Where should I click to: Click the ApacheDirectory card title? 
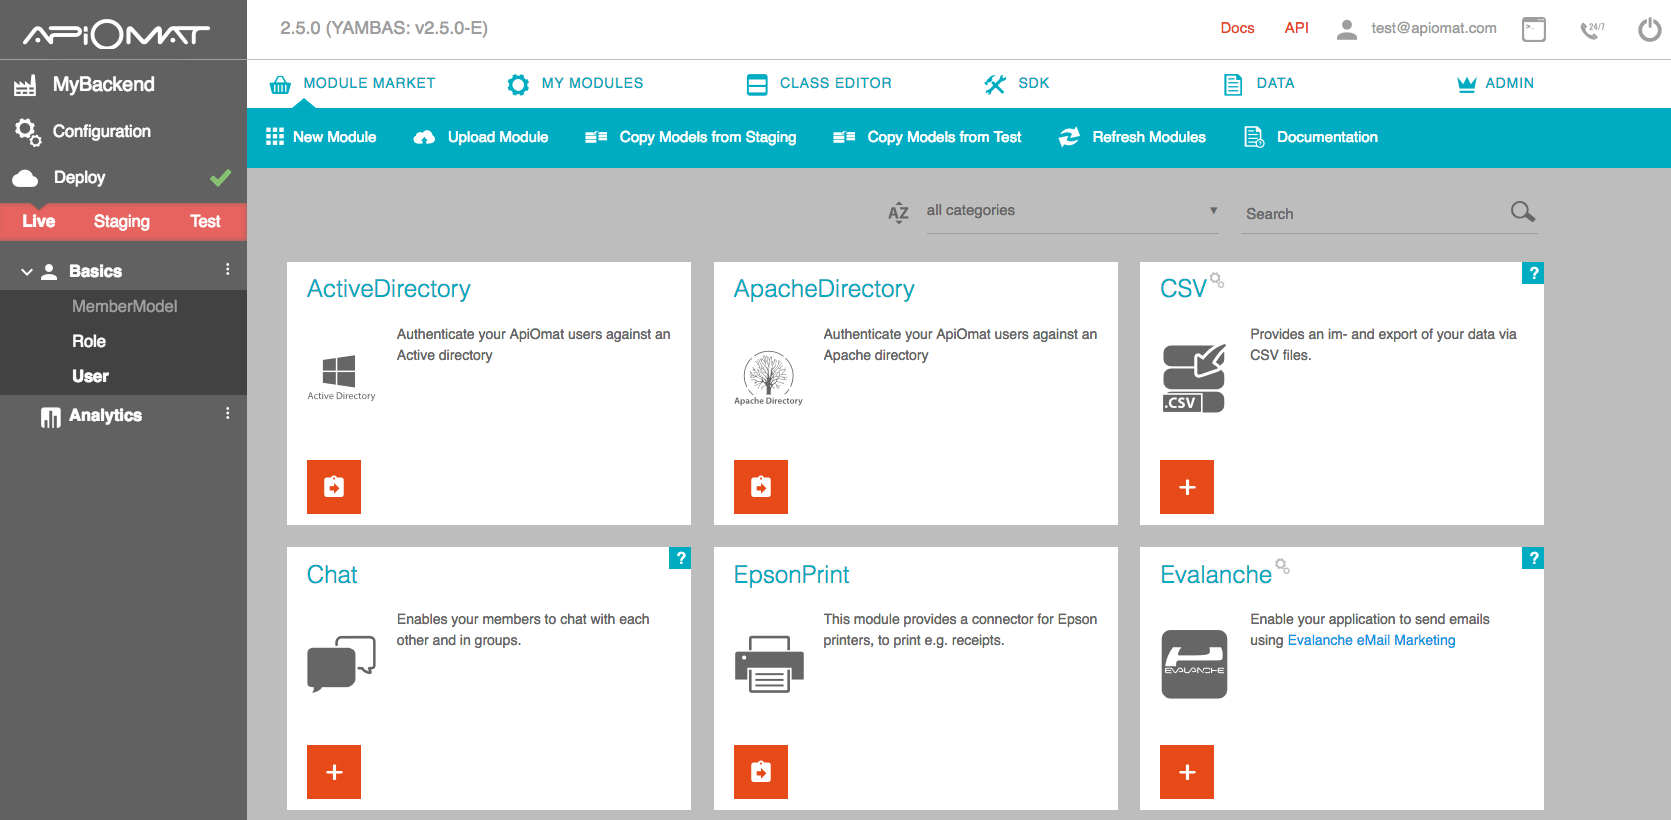click(x=824, y=289)
